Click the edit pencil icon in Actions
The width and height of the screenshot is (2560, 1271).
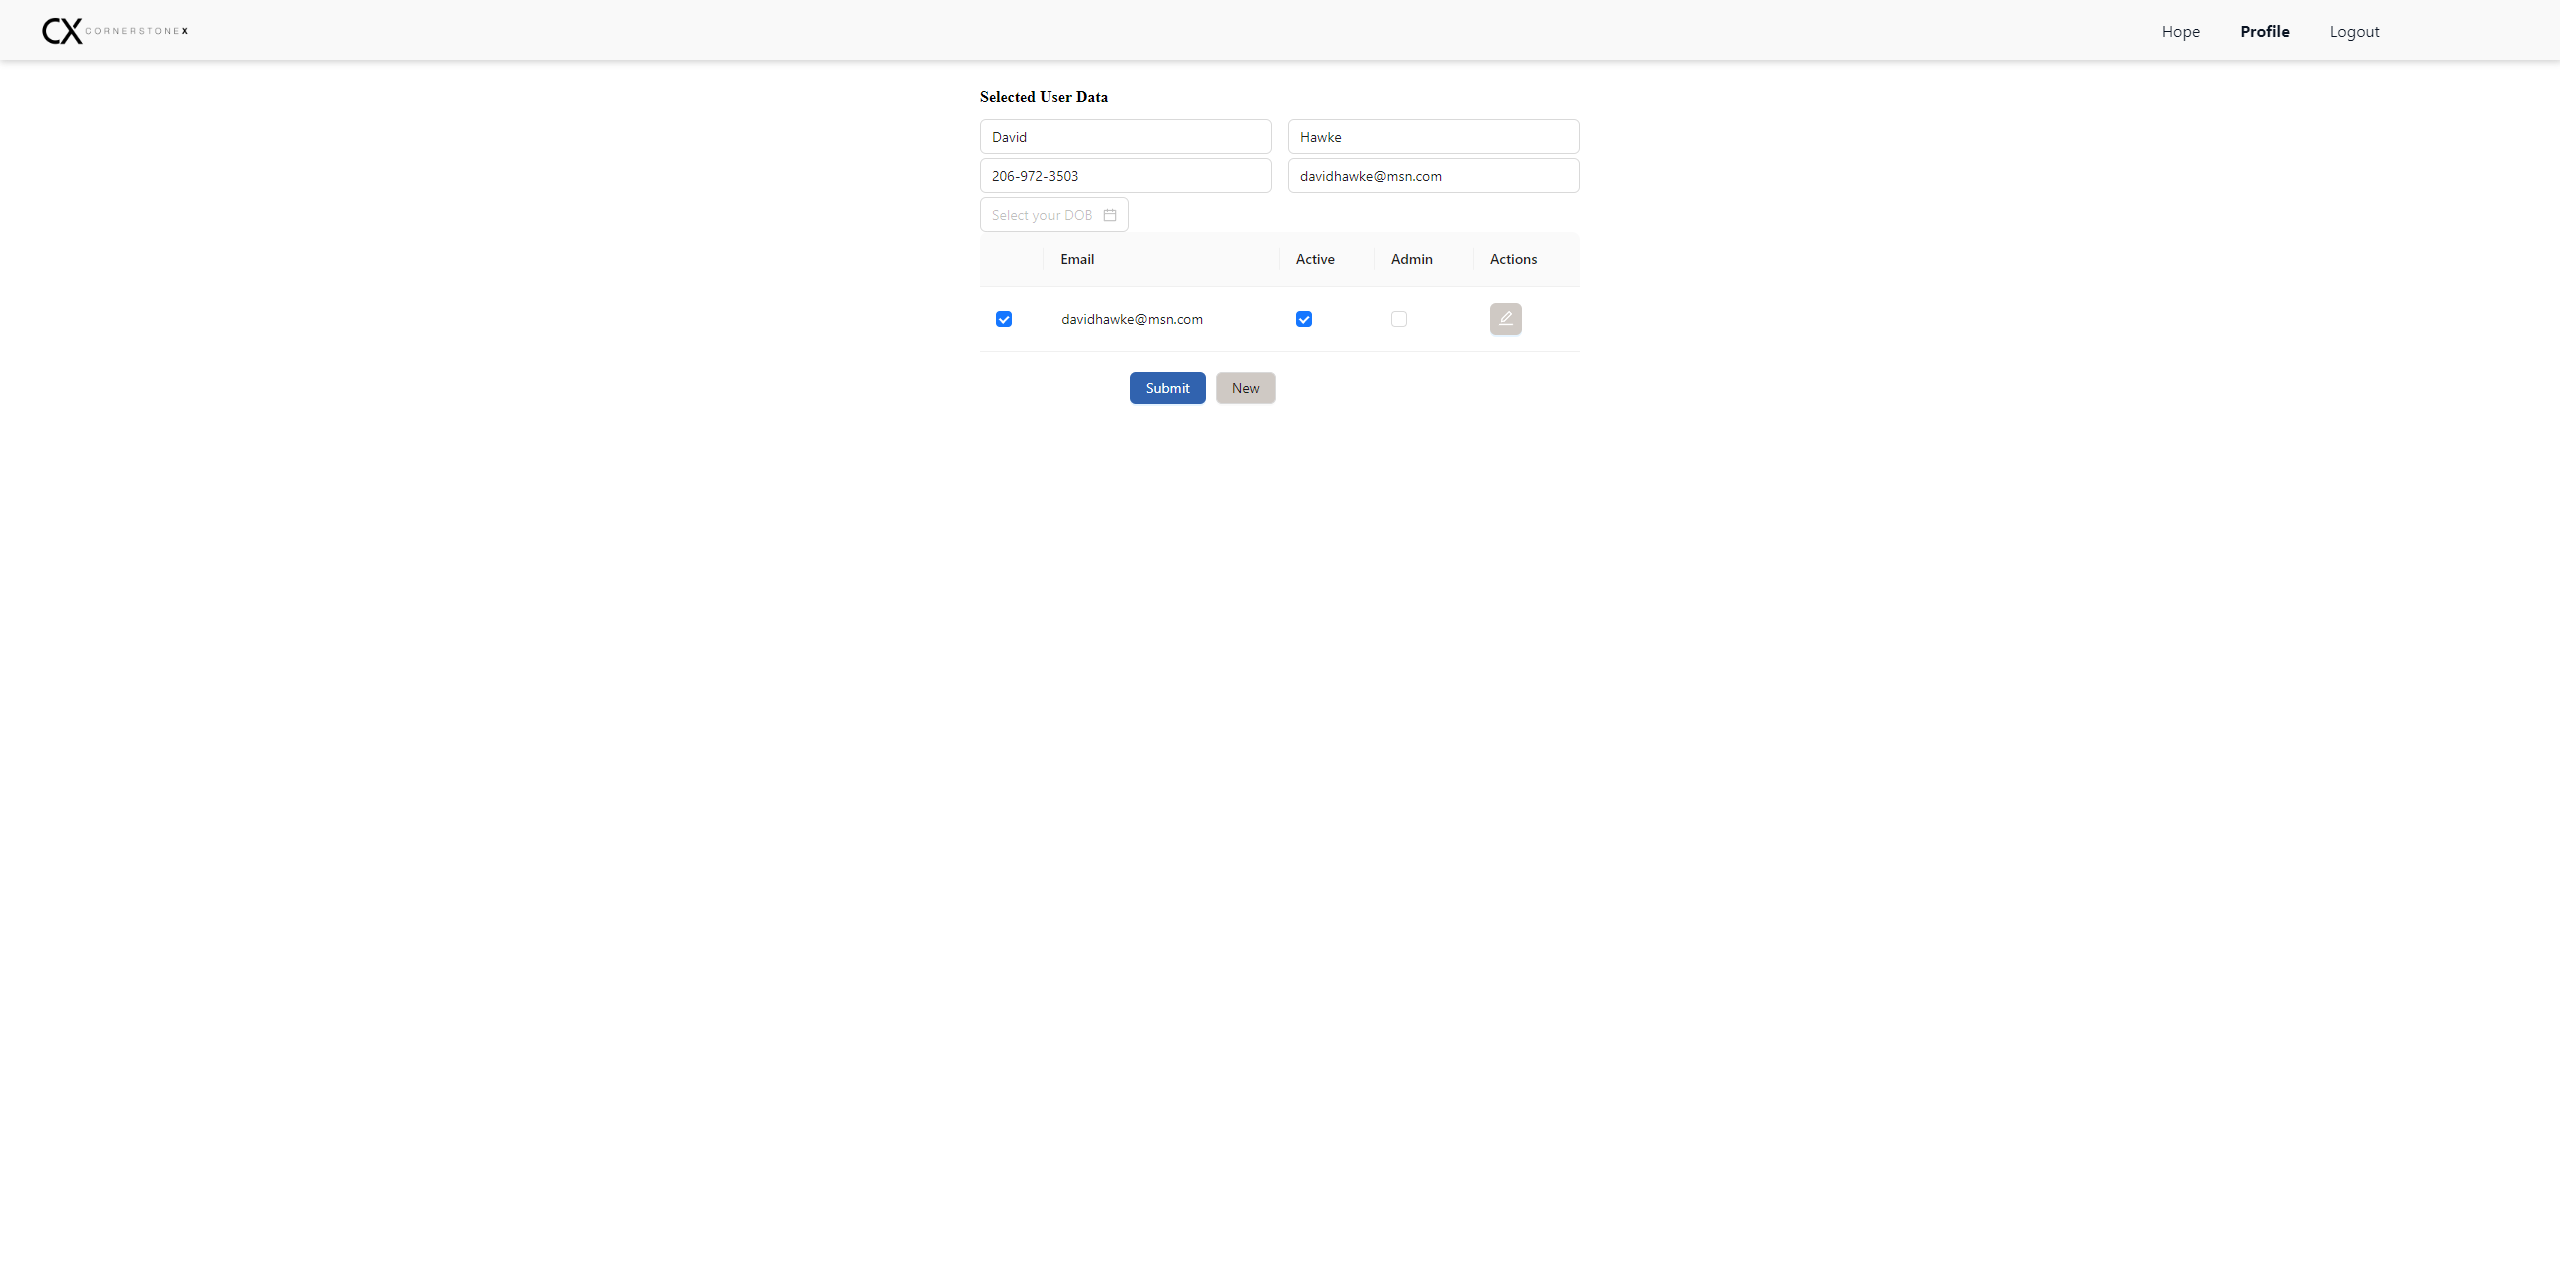1505,319
